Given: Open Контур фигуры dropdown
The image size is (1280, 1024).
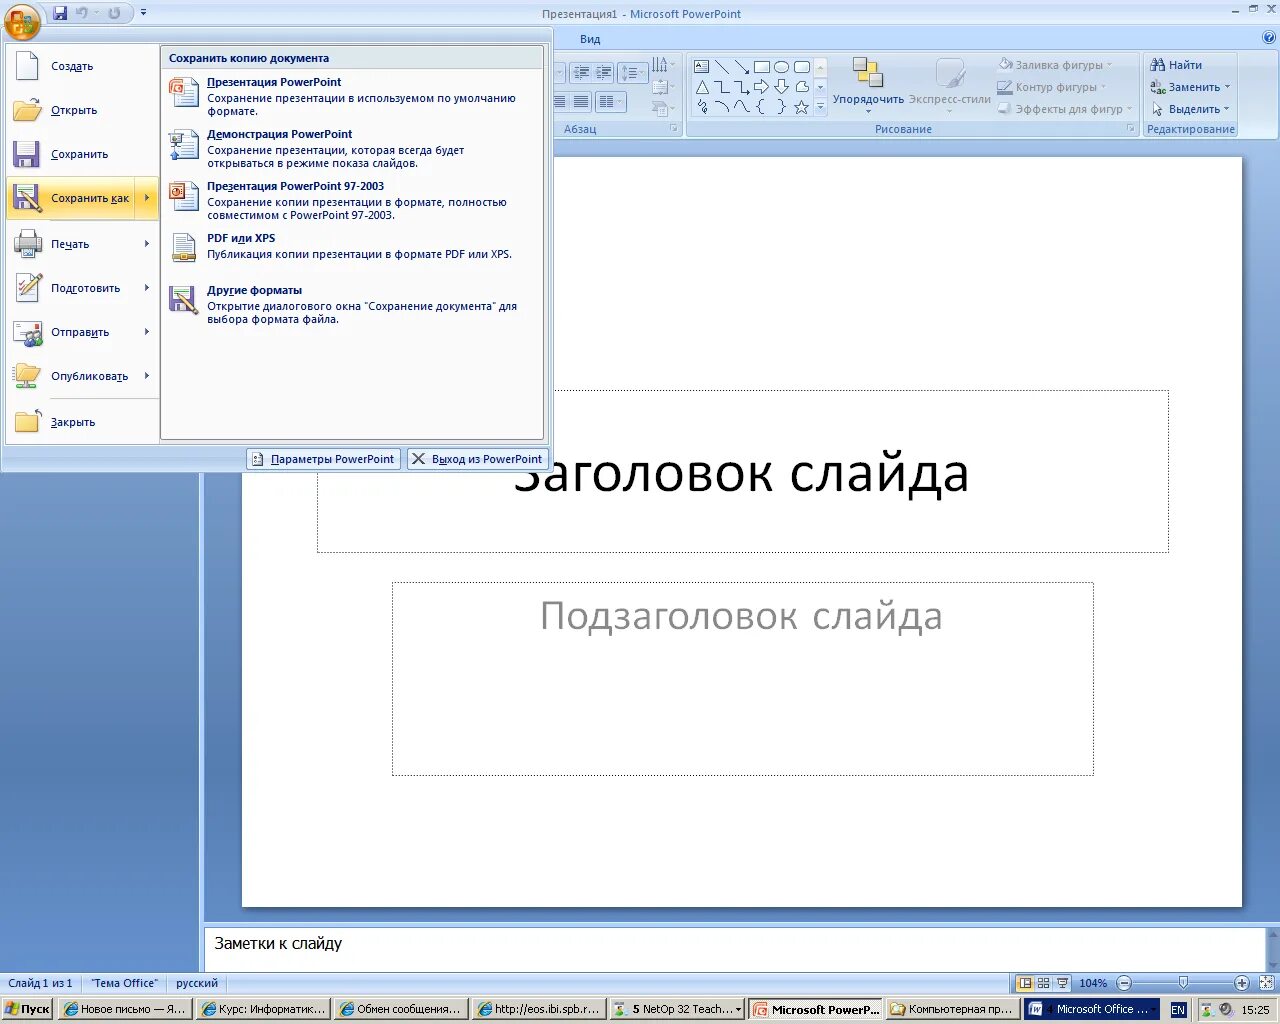Looking at the screenshot, I should 1052,87.
